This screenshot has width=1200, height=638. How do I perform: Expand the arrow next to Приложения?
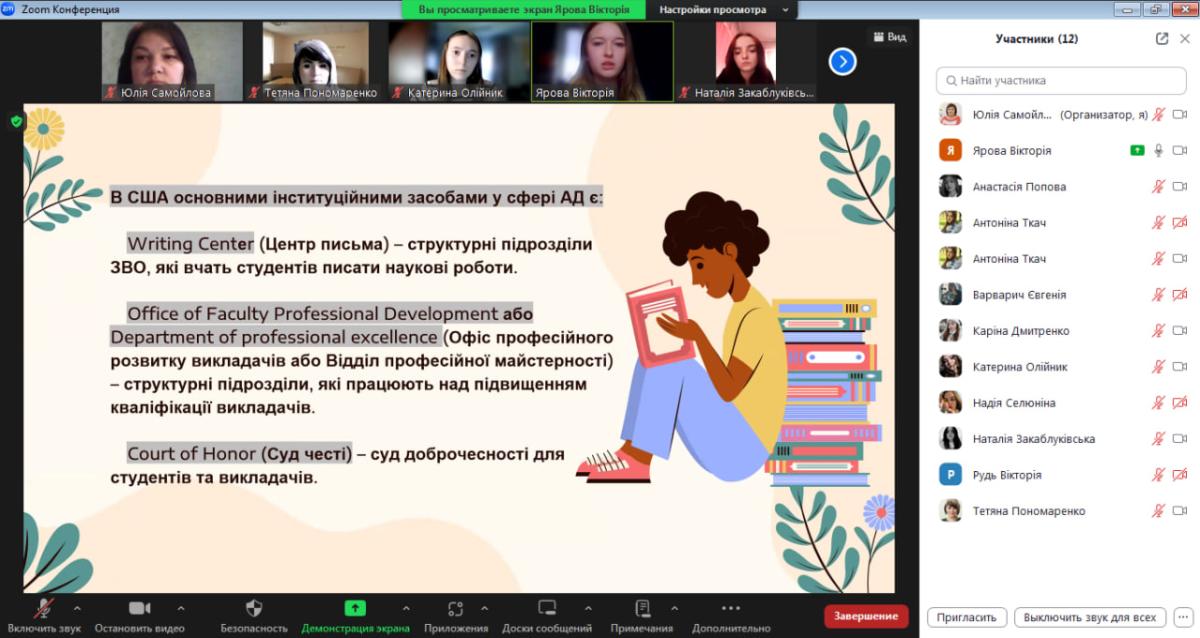[484, 608]
